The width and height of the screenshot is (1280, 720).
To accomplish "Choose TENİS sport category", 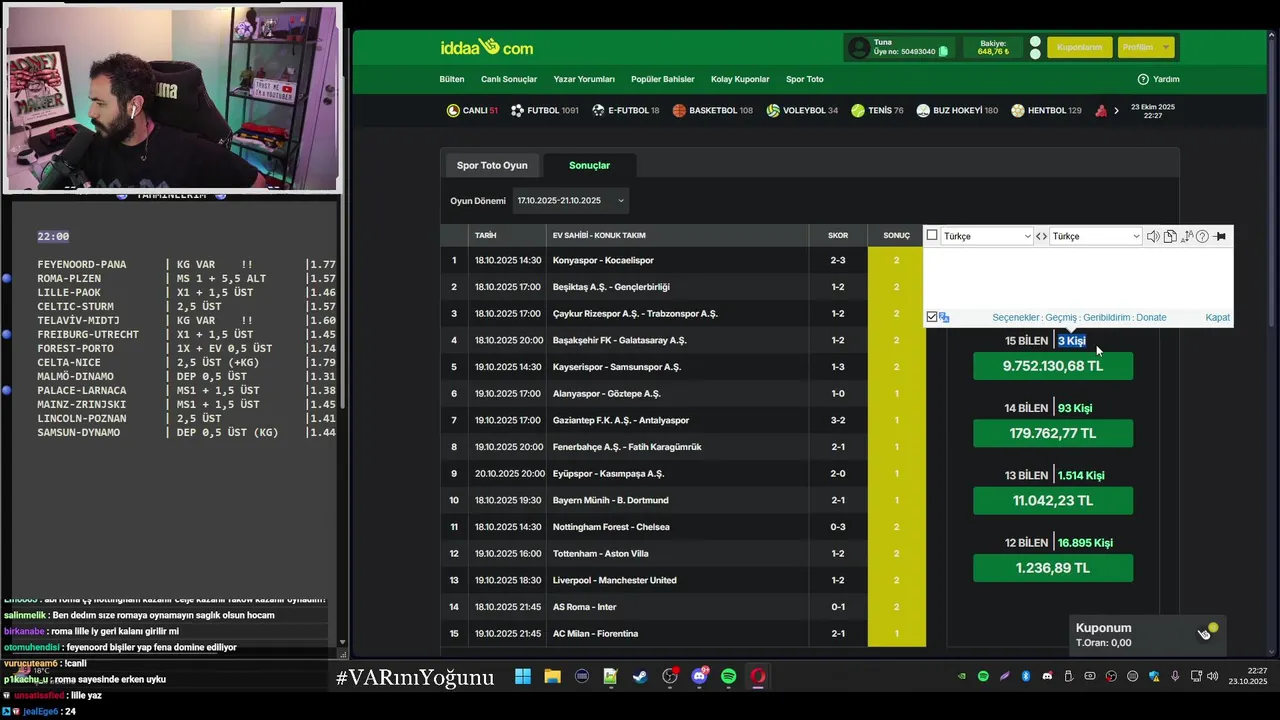I will 877,110.
